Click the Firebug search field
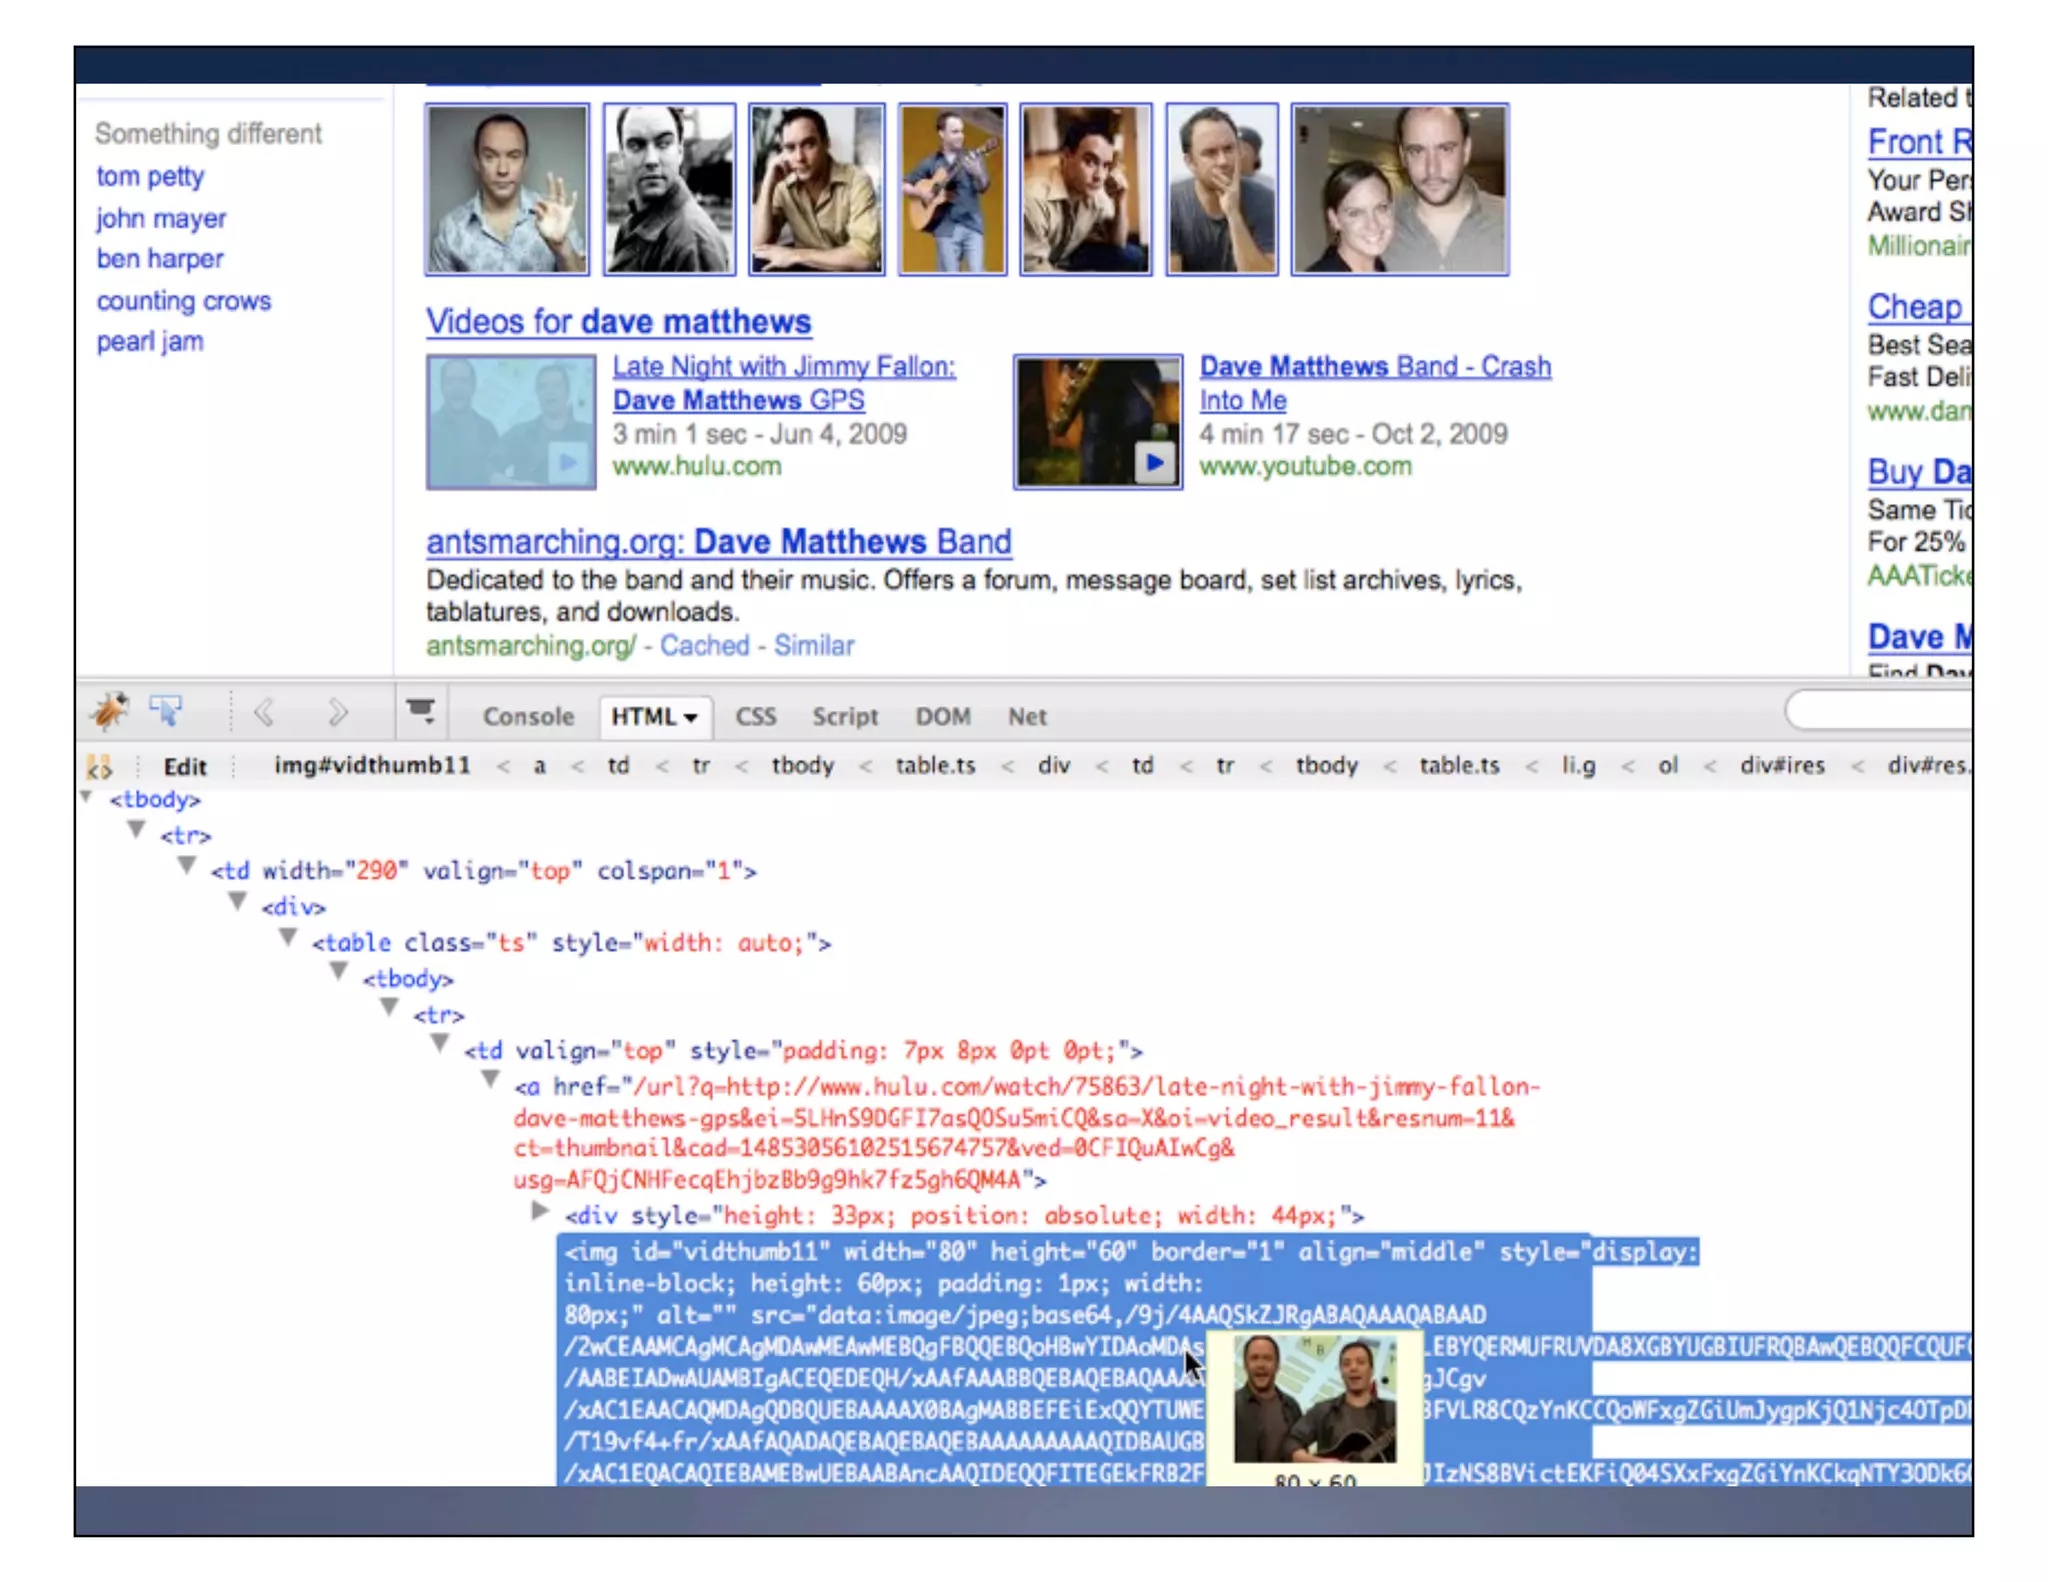2048x1582 pixels. click(x=1880, y=711)
